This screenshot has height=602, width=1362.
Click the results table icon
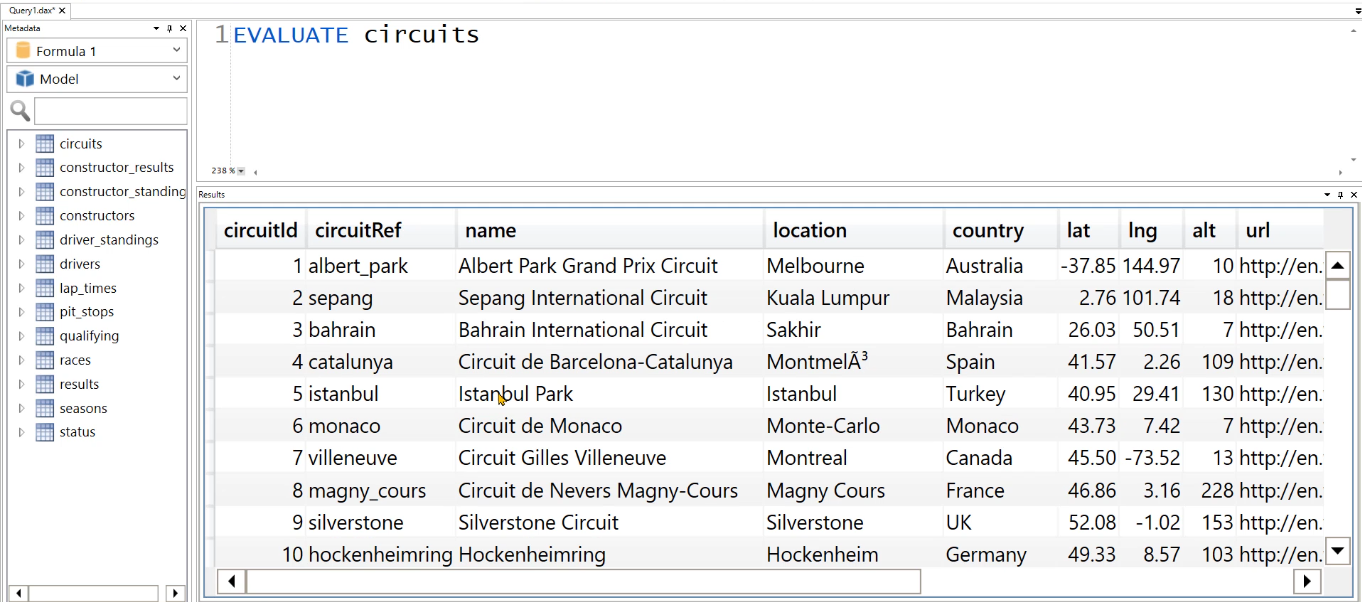(x=44, y=384)
